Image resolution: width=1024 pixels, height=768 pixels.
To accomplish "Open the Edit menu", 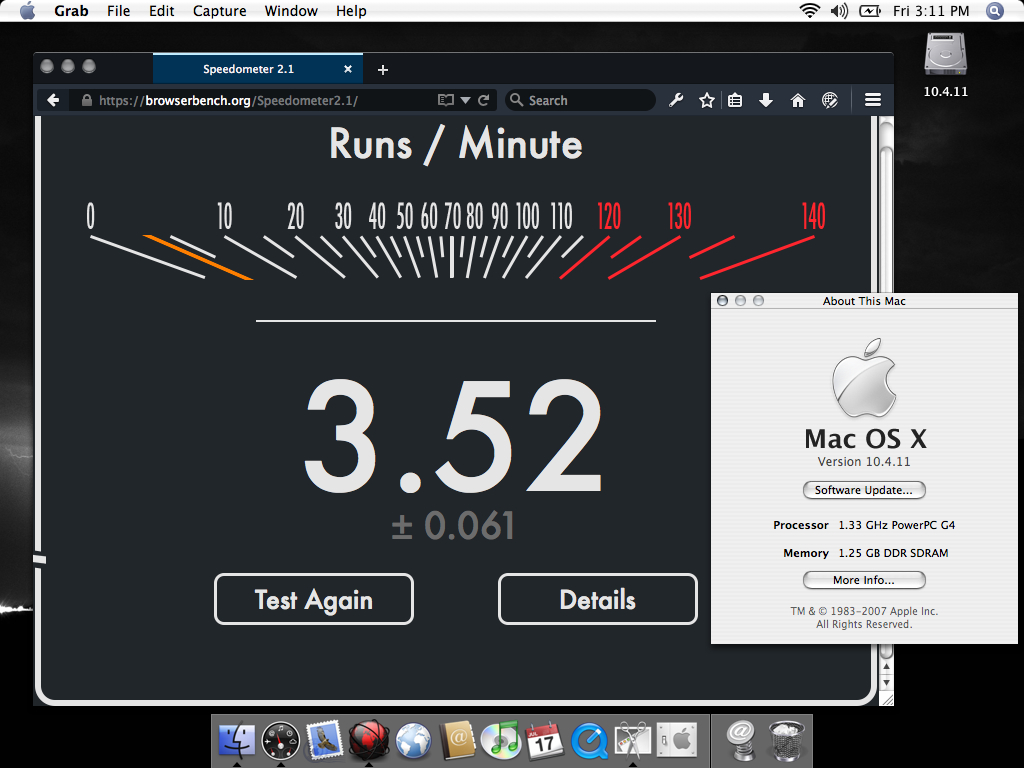I will [x=161, y=10].
